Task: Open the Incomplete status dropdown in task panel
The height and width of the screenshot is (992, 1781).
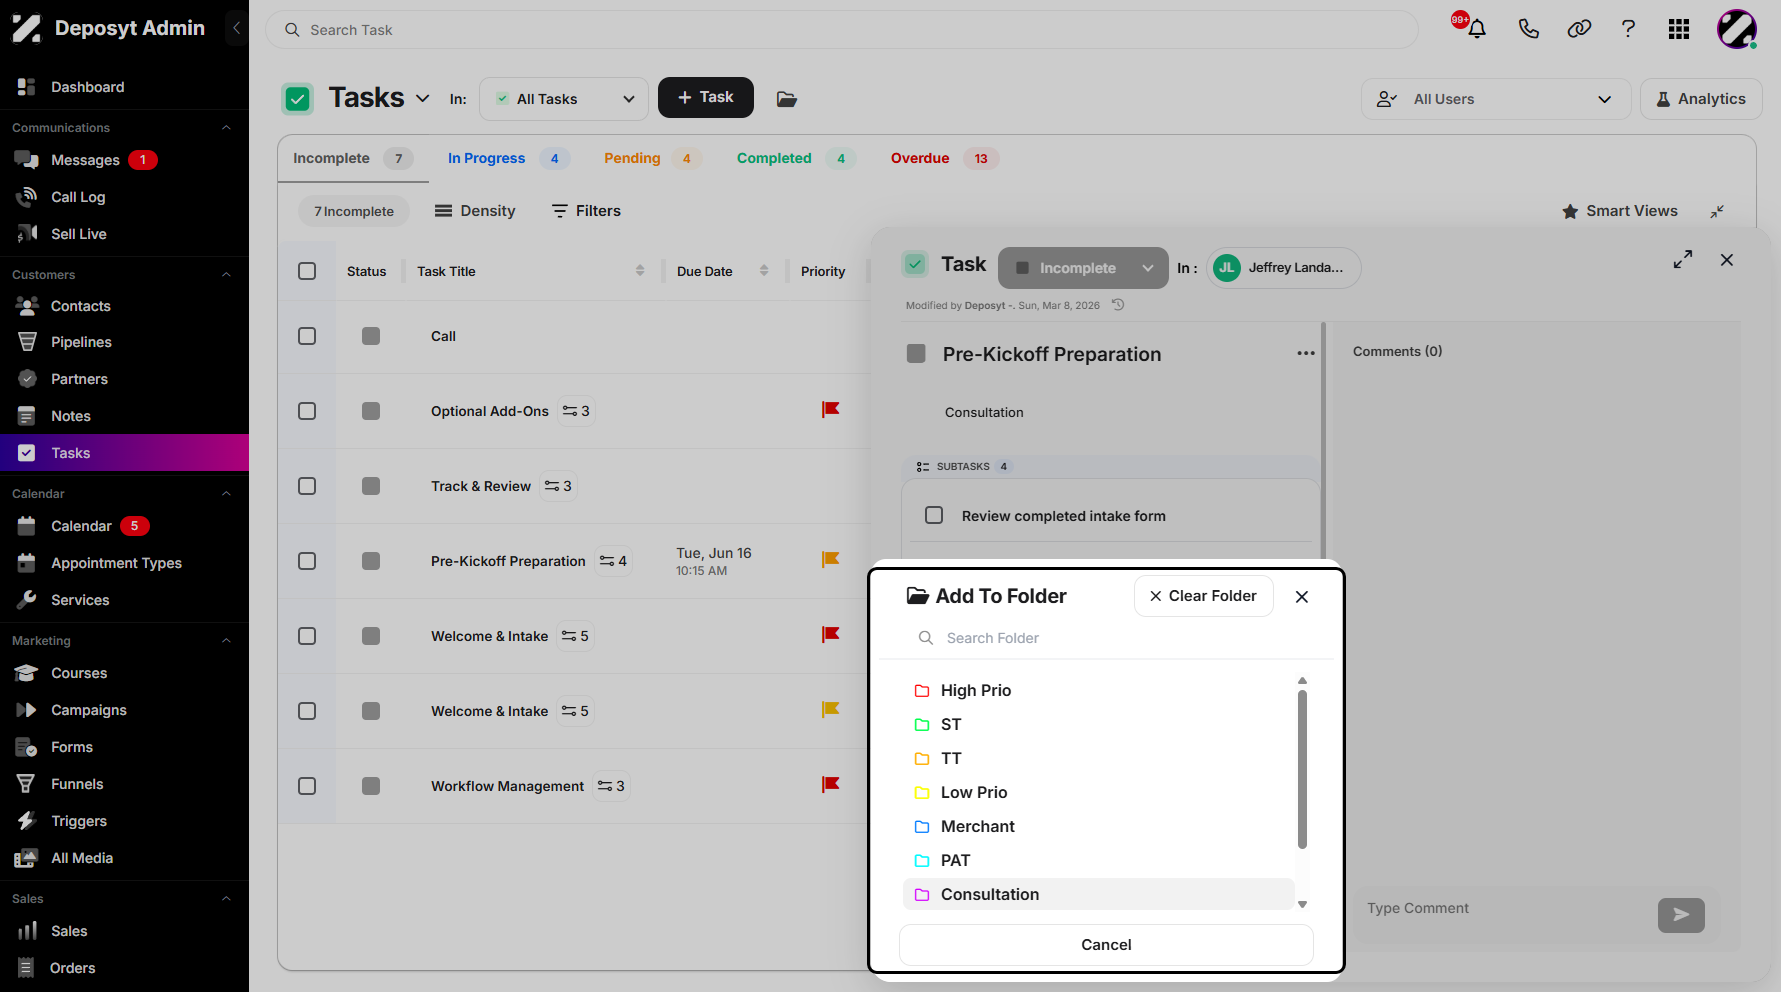Action: [1083, 268]
